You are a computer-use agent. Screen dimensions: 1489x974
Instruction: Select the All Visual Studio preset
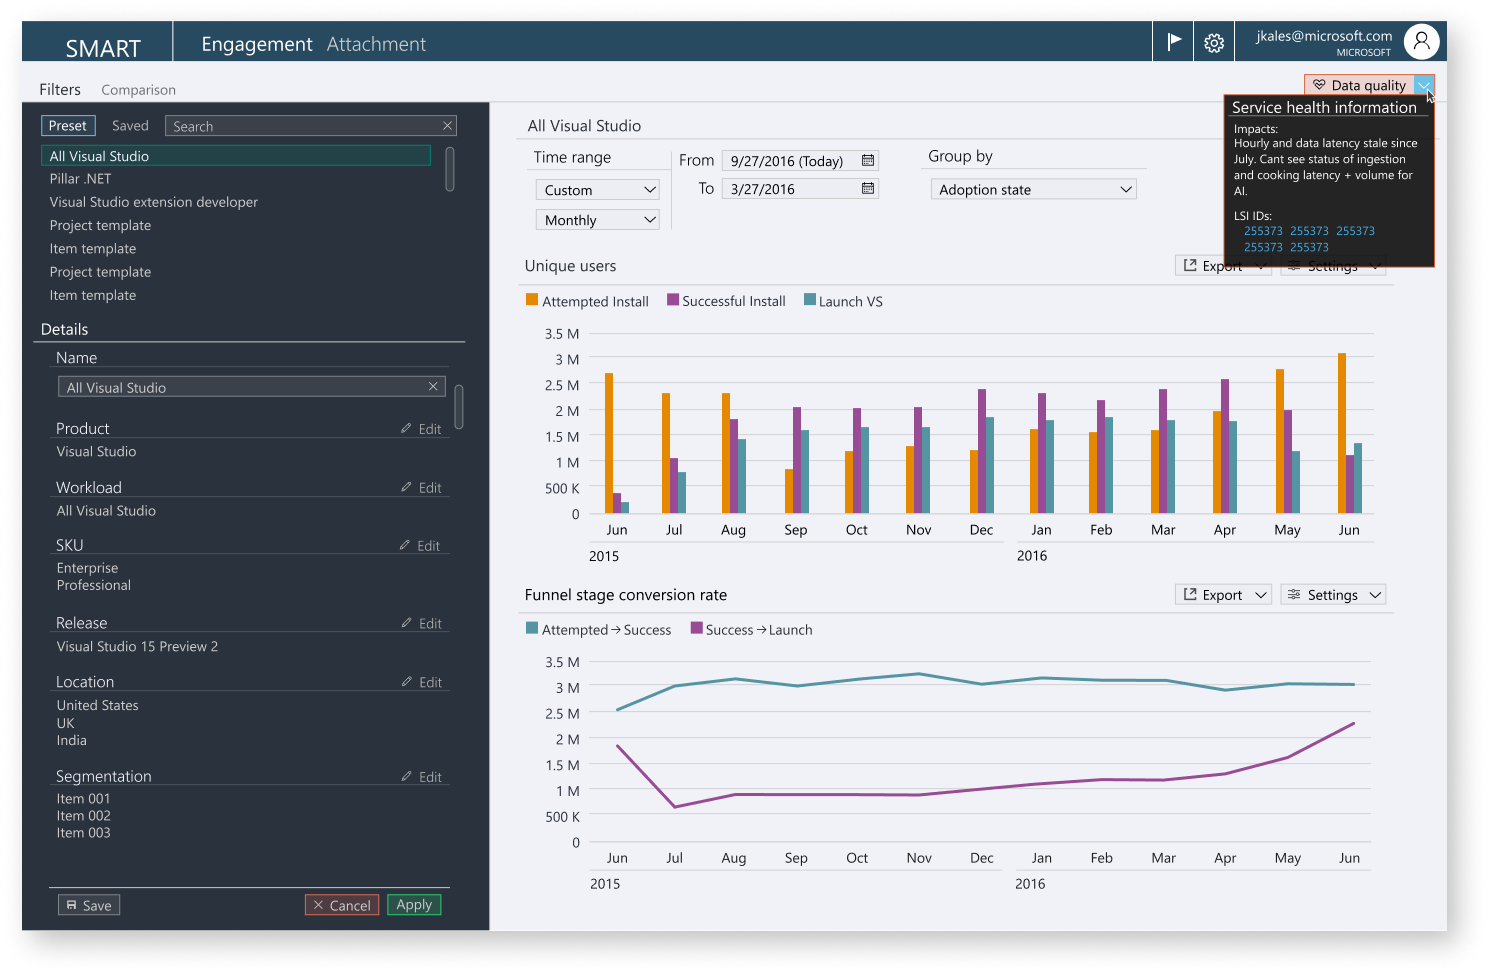point(236,156)
